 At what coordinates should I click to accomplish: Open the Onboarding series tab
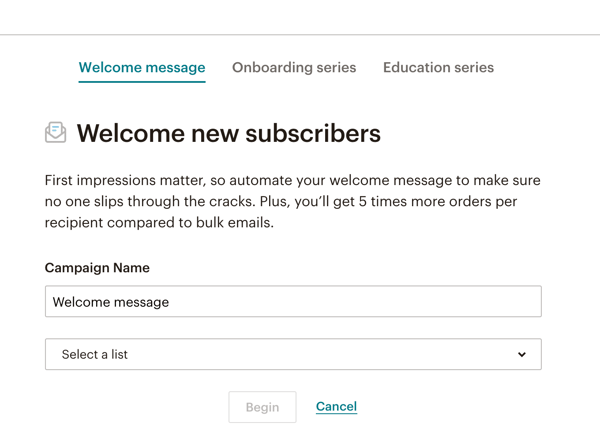pyautogui.click(x=294, y=68)
